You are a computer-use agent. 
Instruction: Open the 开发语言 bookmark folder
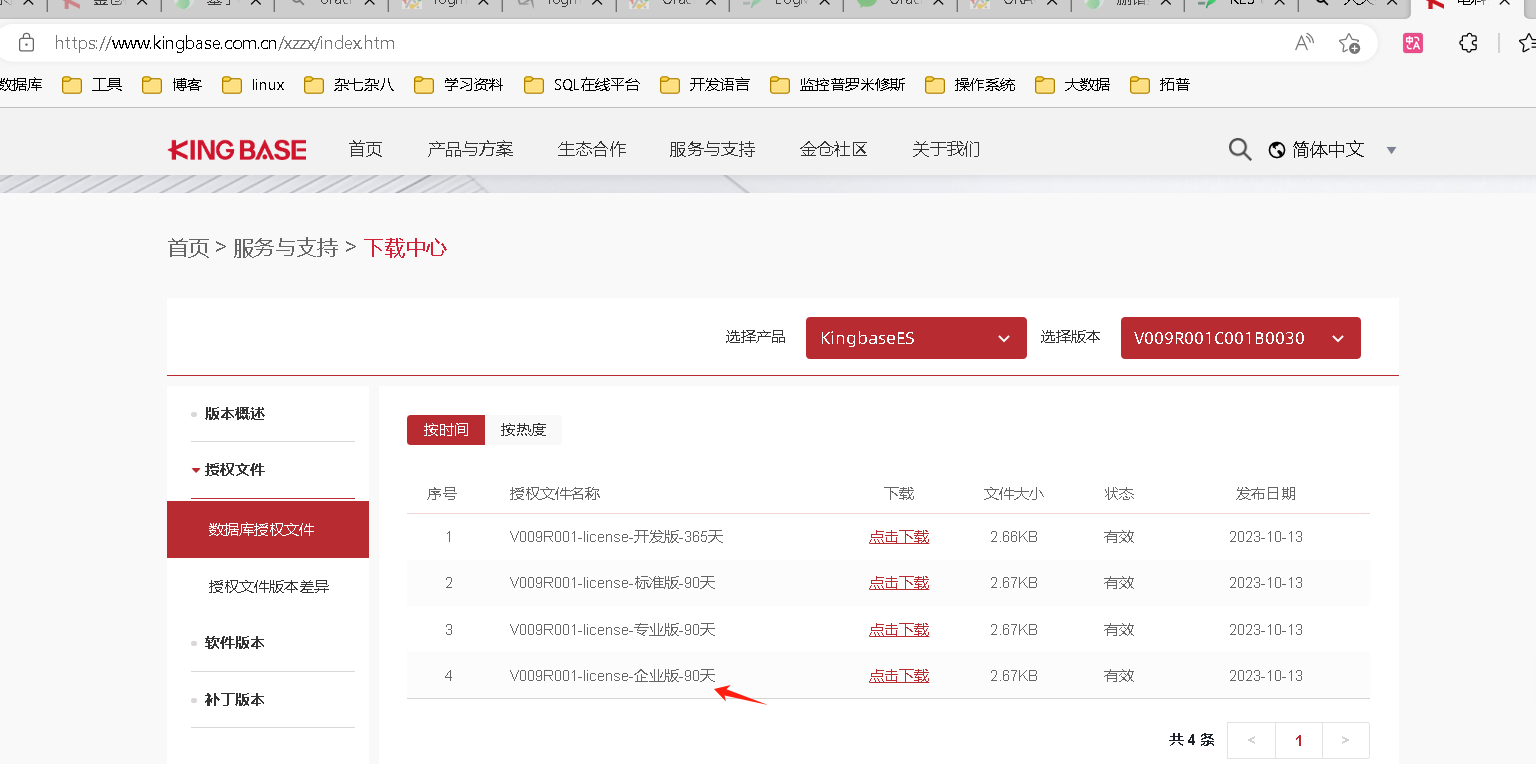point(705,85)
